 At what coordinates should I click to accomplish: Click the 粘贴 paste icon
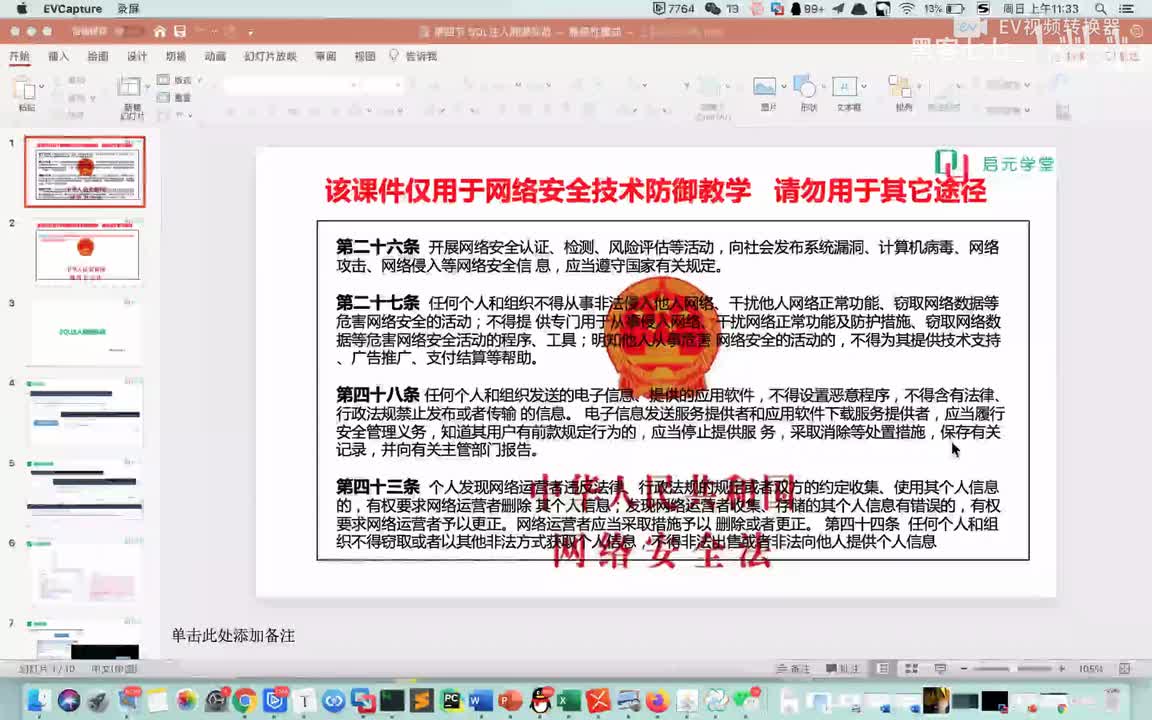[24, 89]
